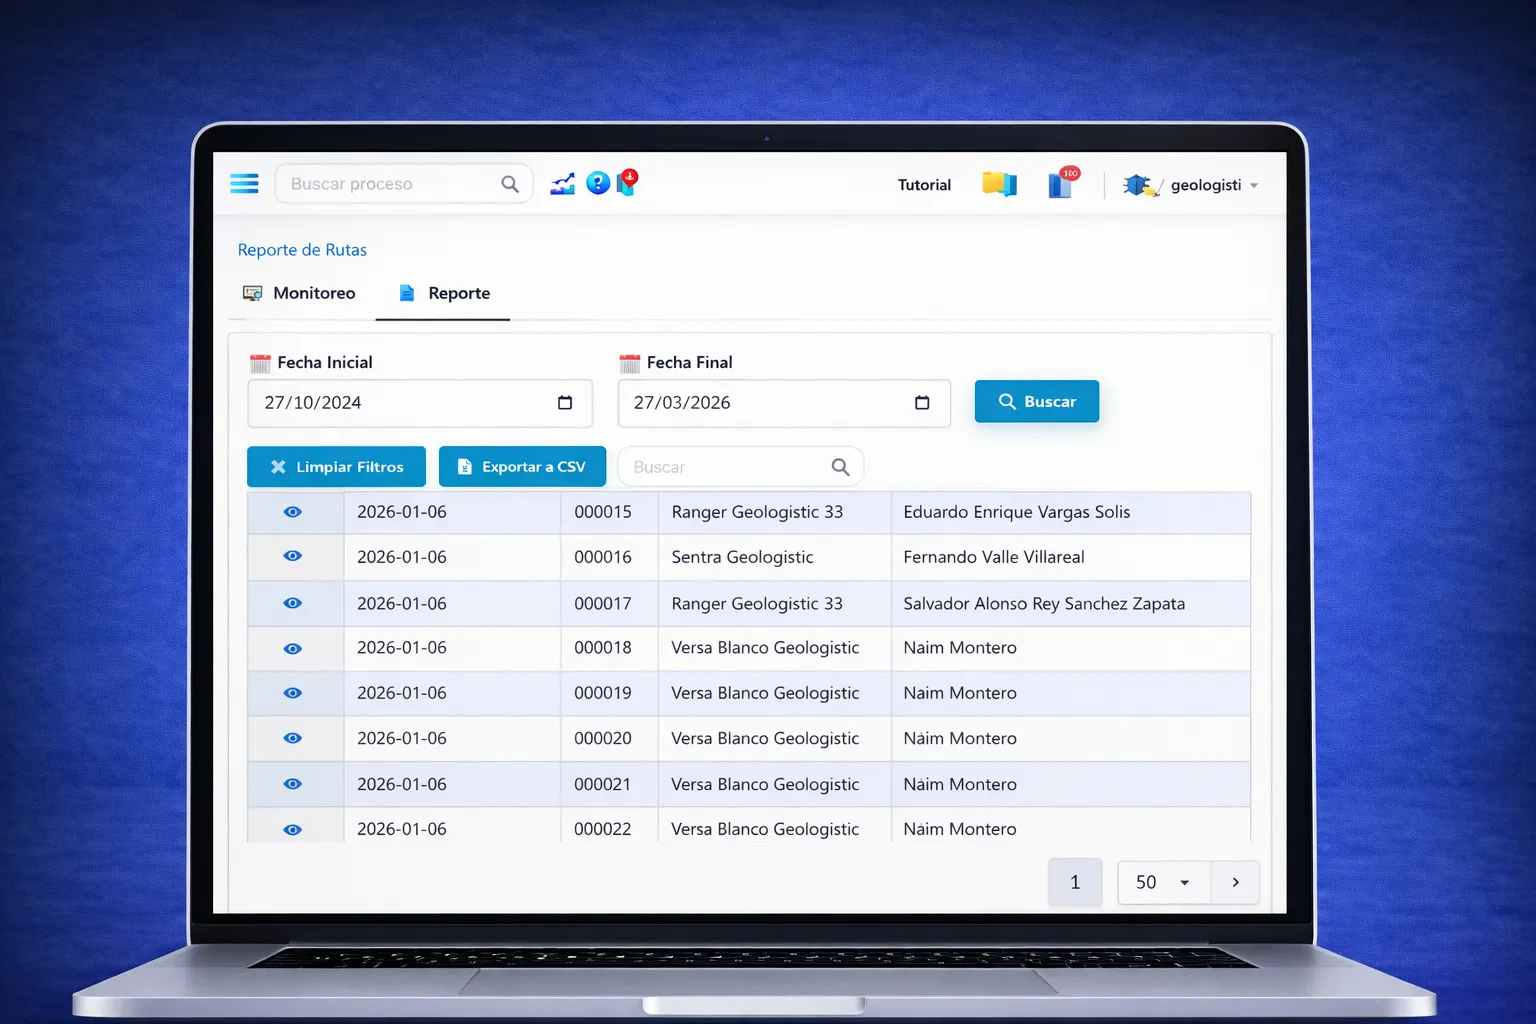Viewport: 1536px width, 1024px height.
Task: Click Exportar a CSV button
Action: click(x=522, y=467)
